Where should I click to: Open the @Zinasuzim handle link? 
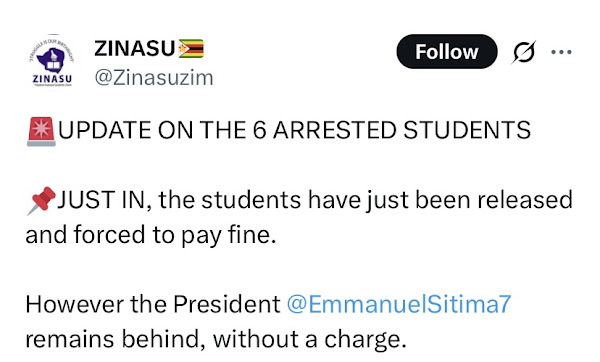(154, 78)
